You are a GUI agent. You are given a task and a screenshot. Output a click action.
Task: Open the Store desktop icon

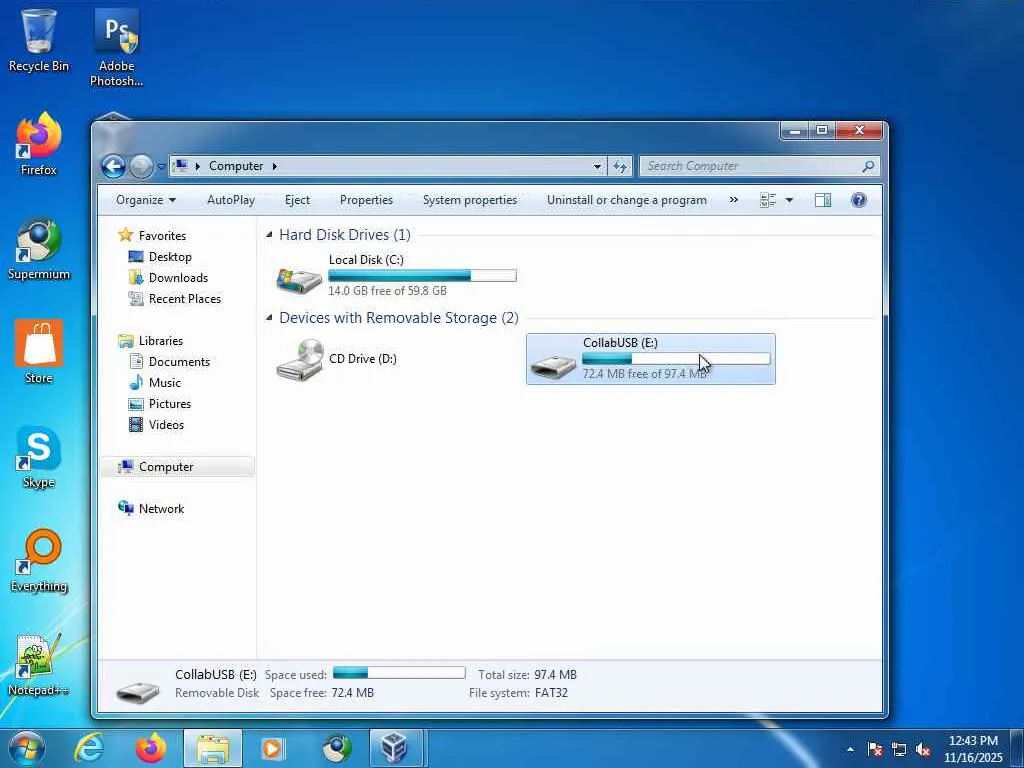click(x=39, y=352)
